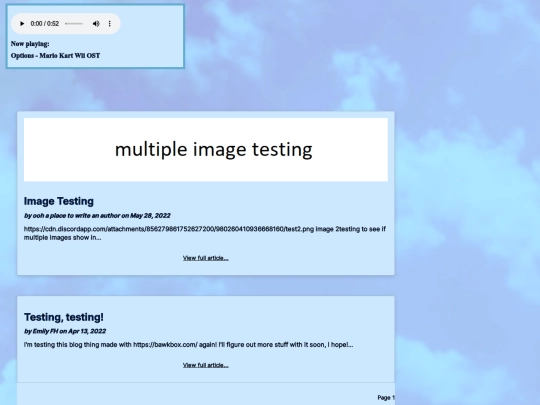Click the cdn.discordapp.com excerpt text
Screen dimensions: 540x405
point(205,233)
